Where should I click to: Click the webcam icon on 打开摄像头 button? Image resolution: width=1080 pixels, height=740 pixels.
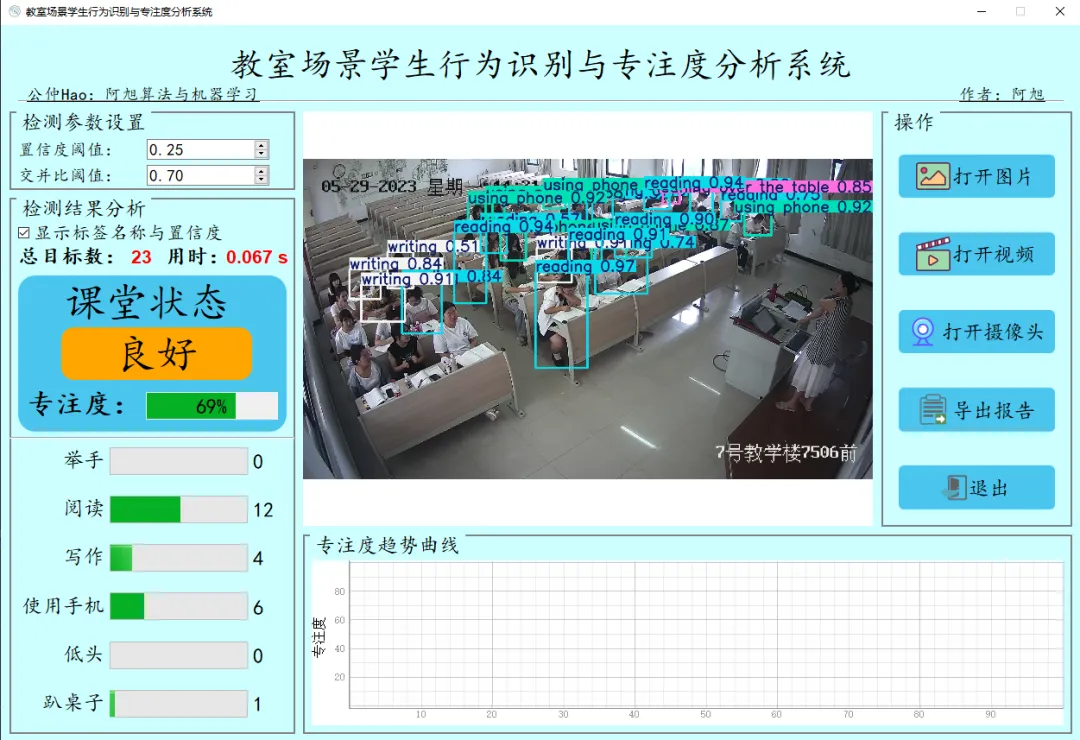coord(922,332)
